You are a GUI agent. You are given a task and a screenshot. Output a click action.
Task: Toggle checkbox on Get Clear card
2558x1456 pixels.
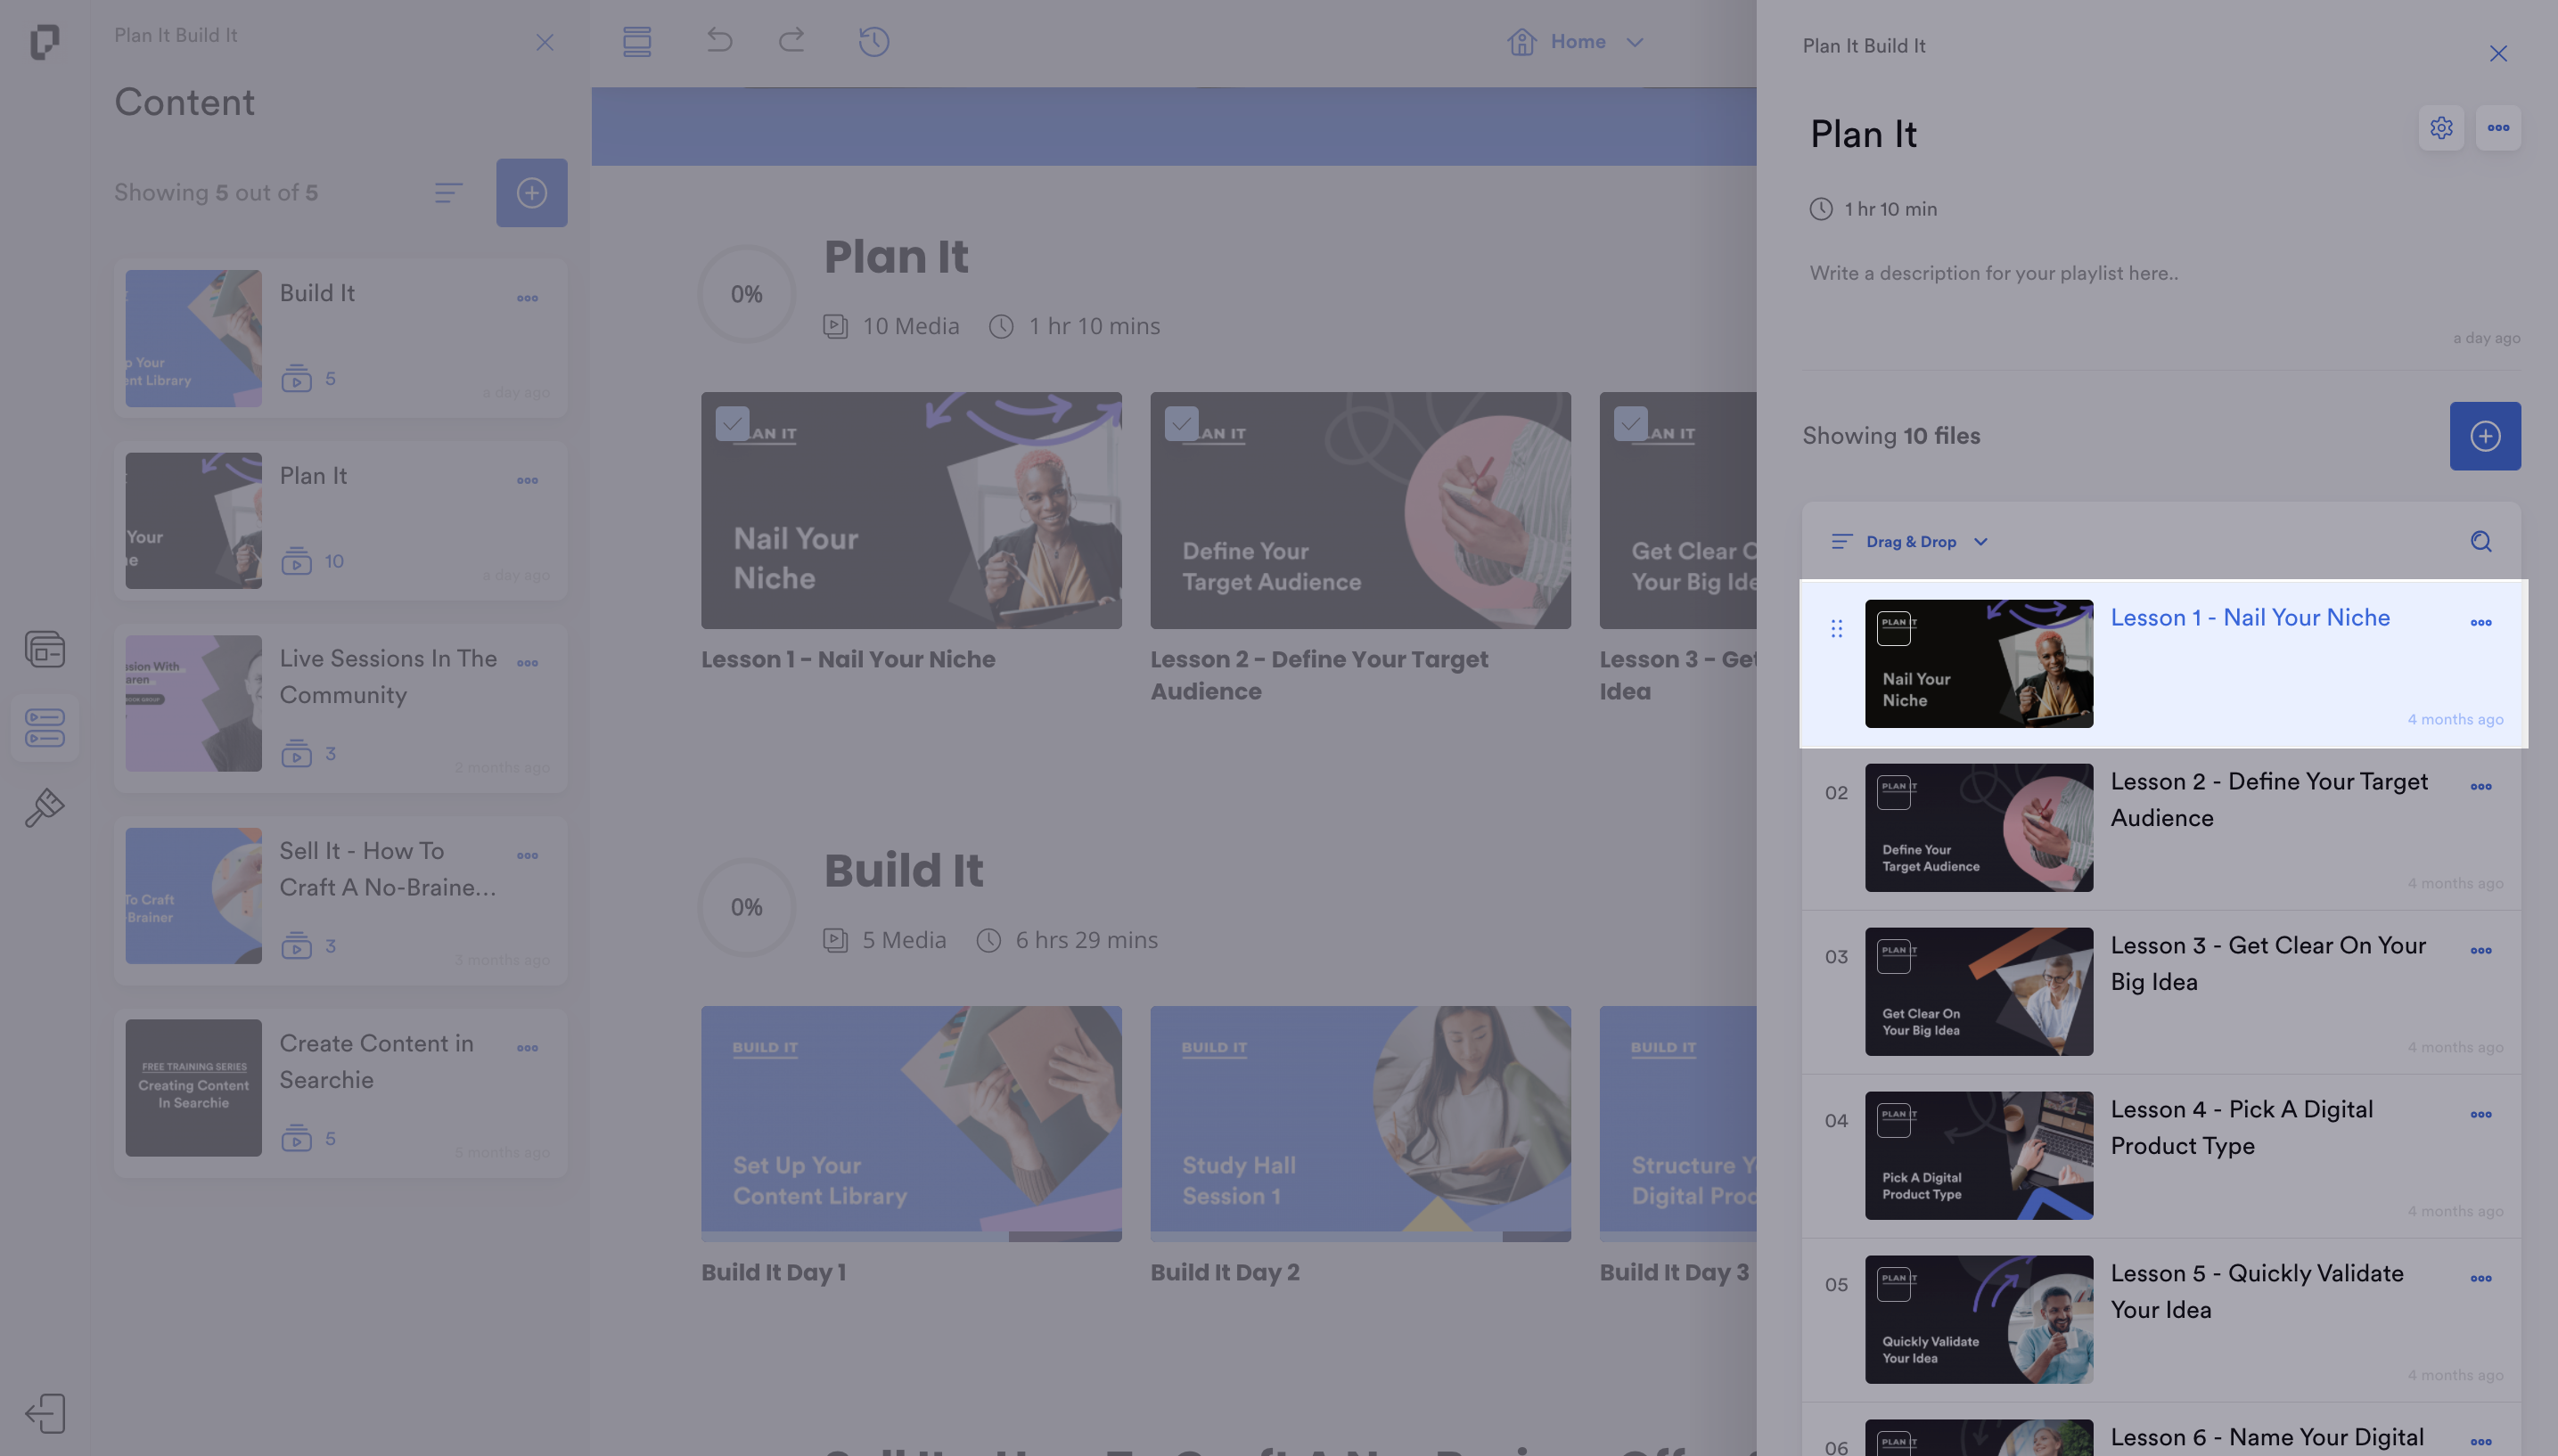[x=1630, y=423]
